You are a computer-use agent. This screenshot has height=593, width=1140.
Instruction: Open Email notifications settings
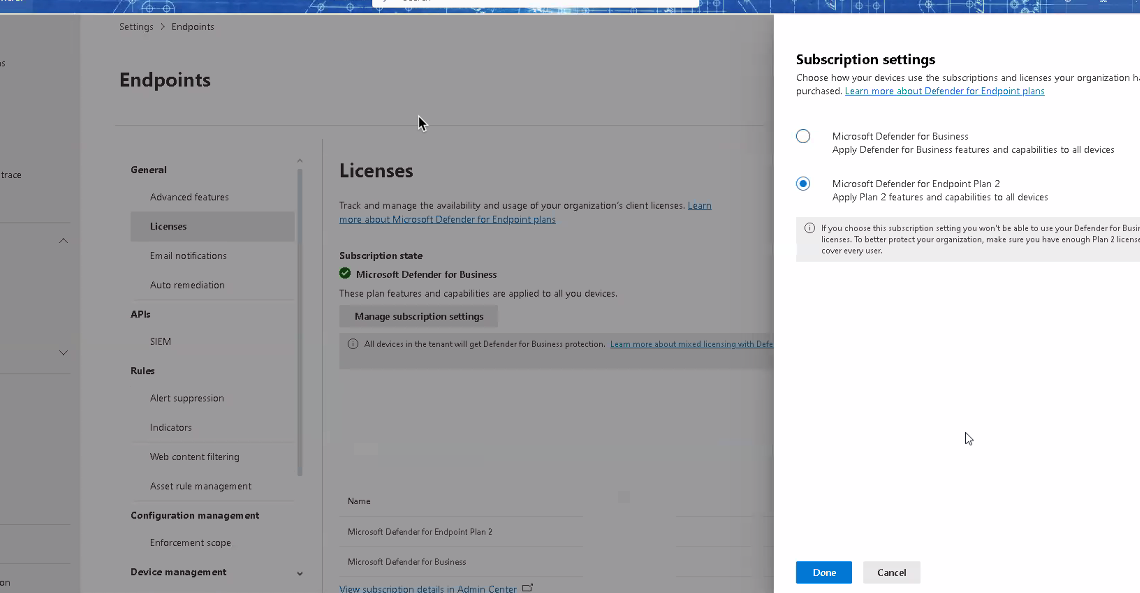pos(188,256)
